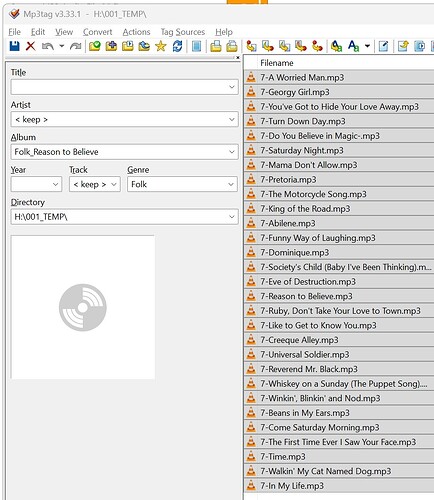Expand the Album field dropdown

tap(232, 152)
